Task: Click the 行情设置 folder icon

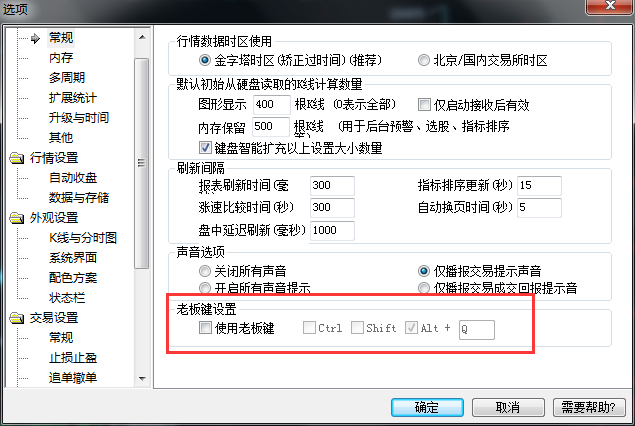Action: (x=17, y=158)
